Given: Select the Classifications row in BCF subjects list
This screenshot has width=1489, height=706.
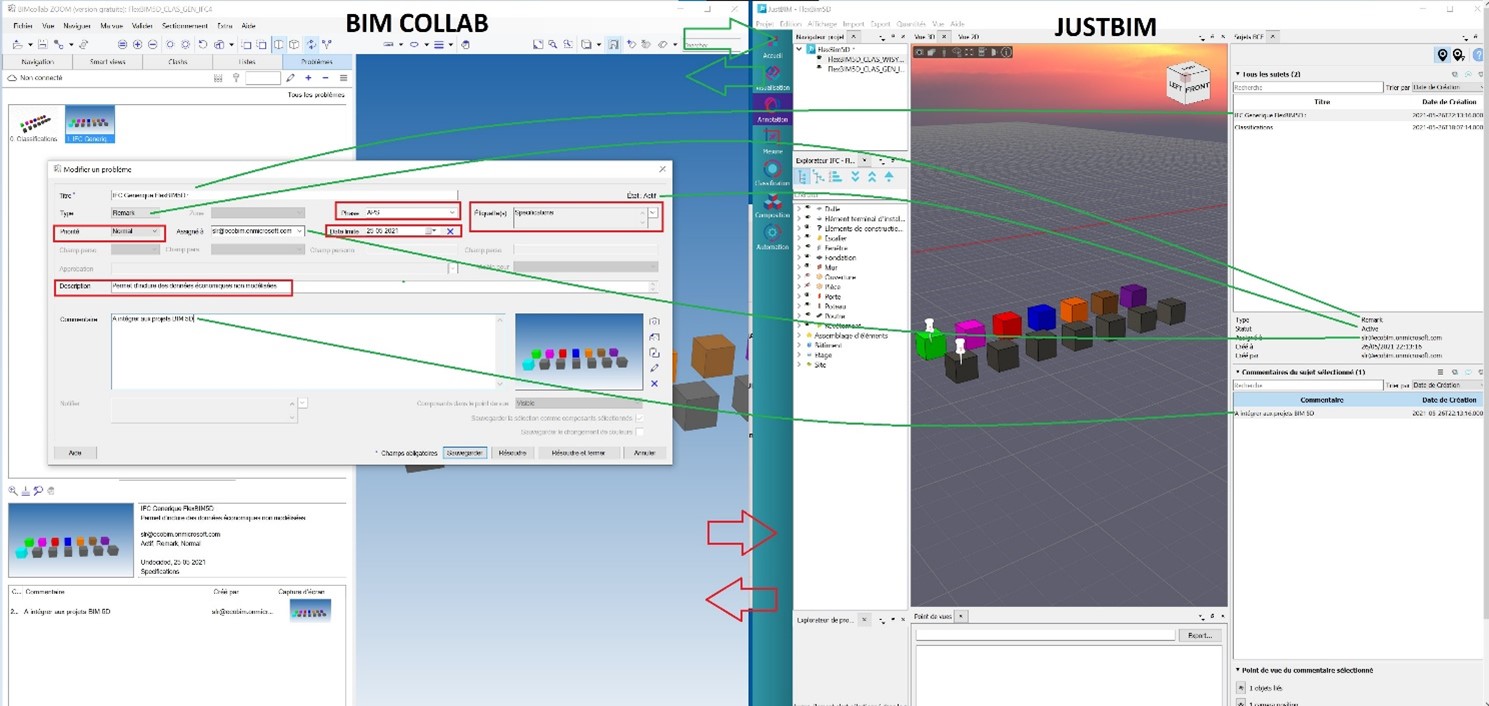Looking at the screenshot, I should point(1358,127).
